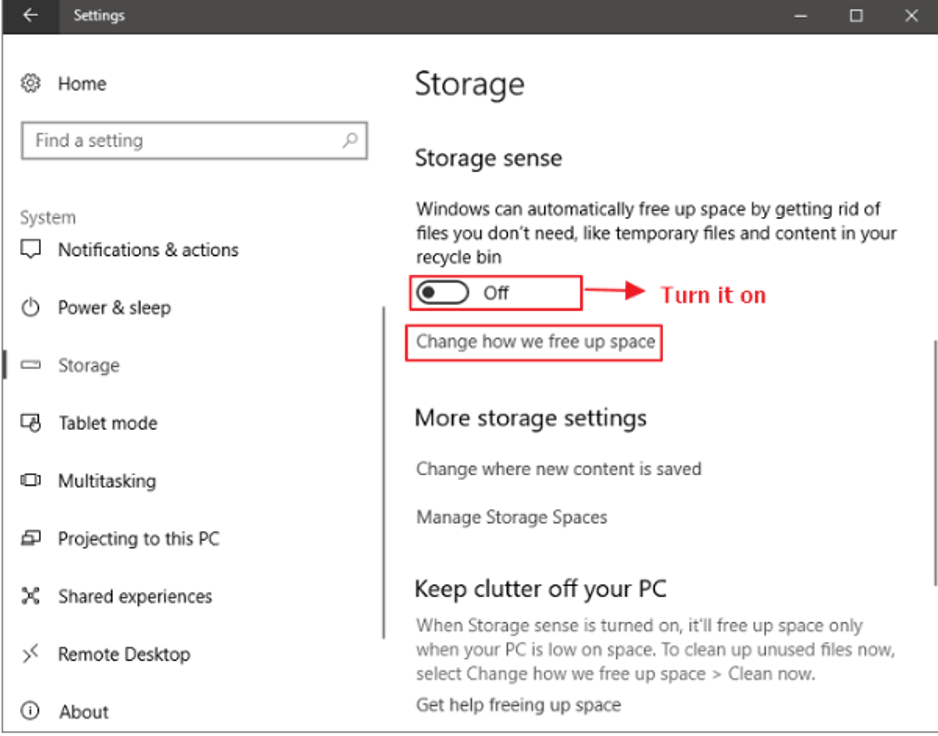This screenshot has width=938, height=736.
Task: Open the About page
Action: tap(83, 712)
